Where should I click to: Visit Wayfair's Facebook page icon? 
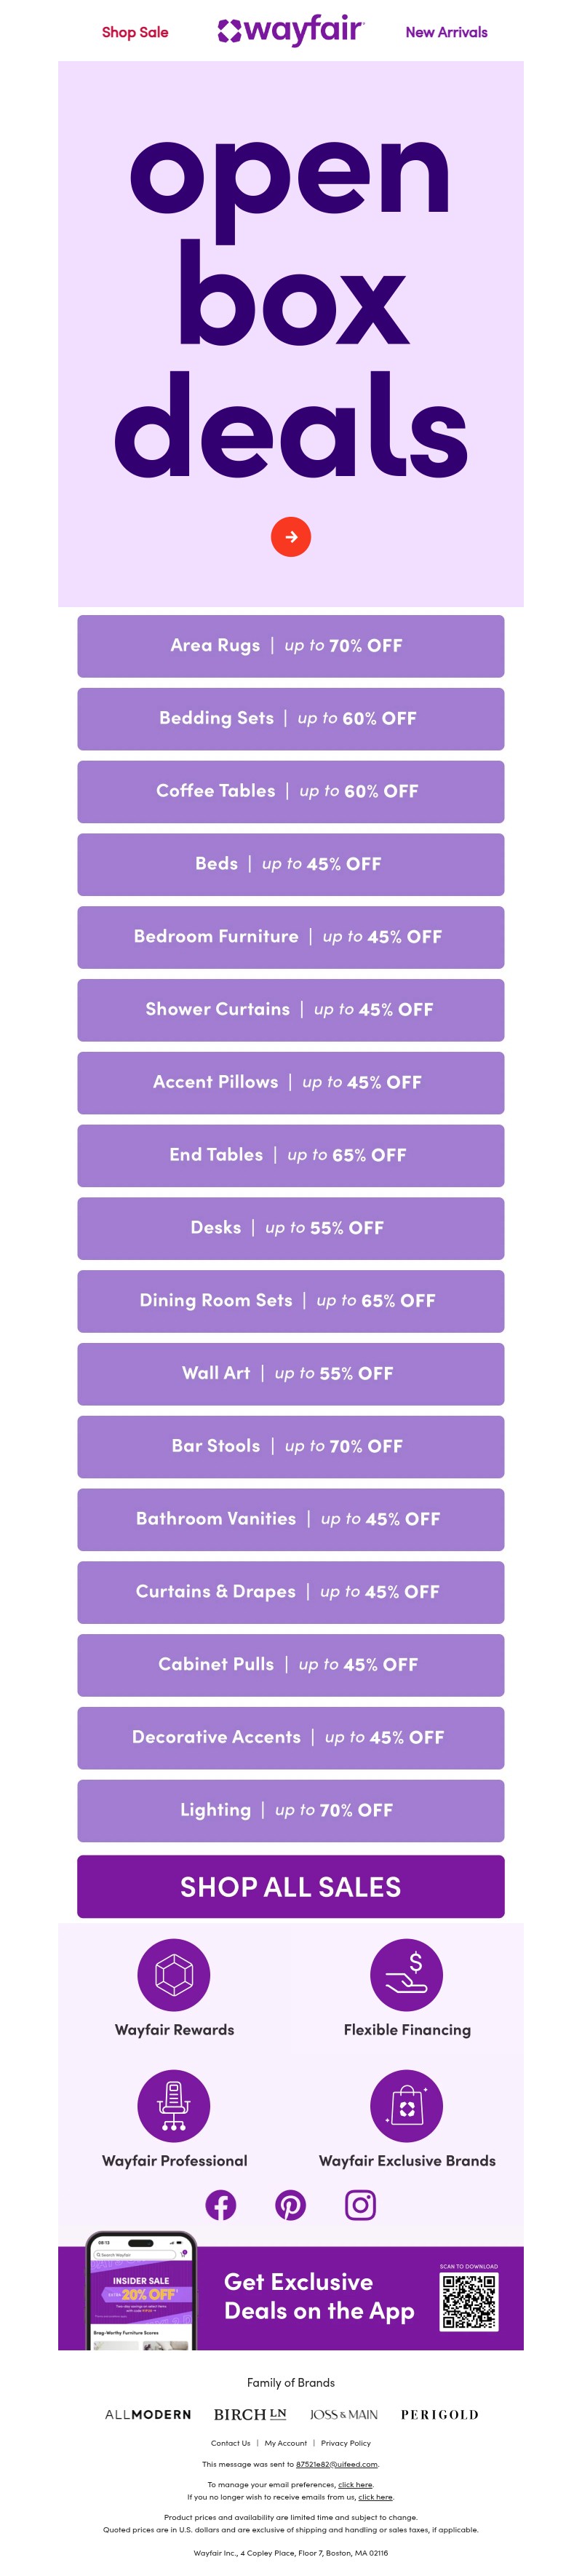tap(221, 2205)
